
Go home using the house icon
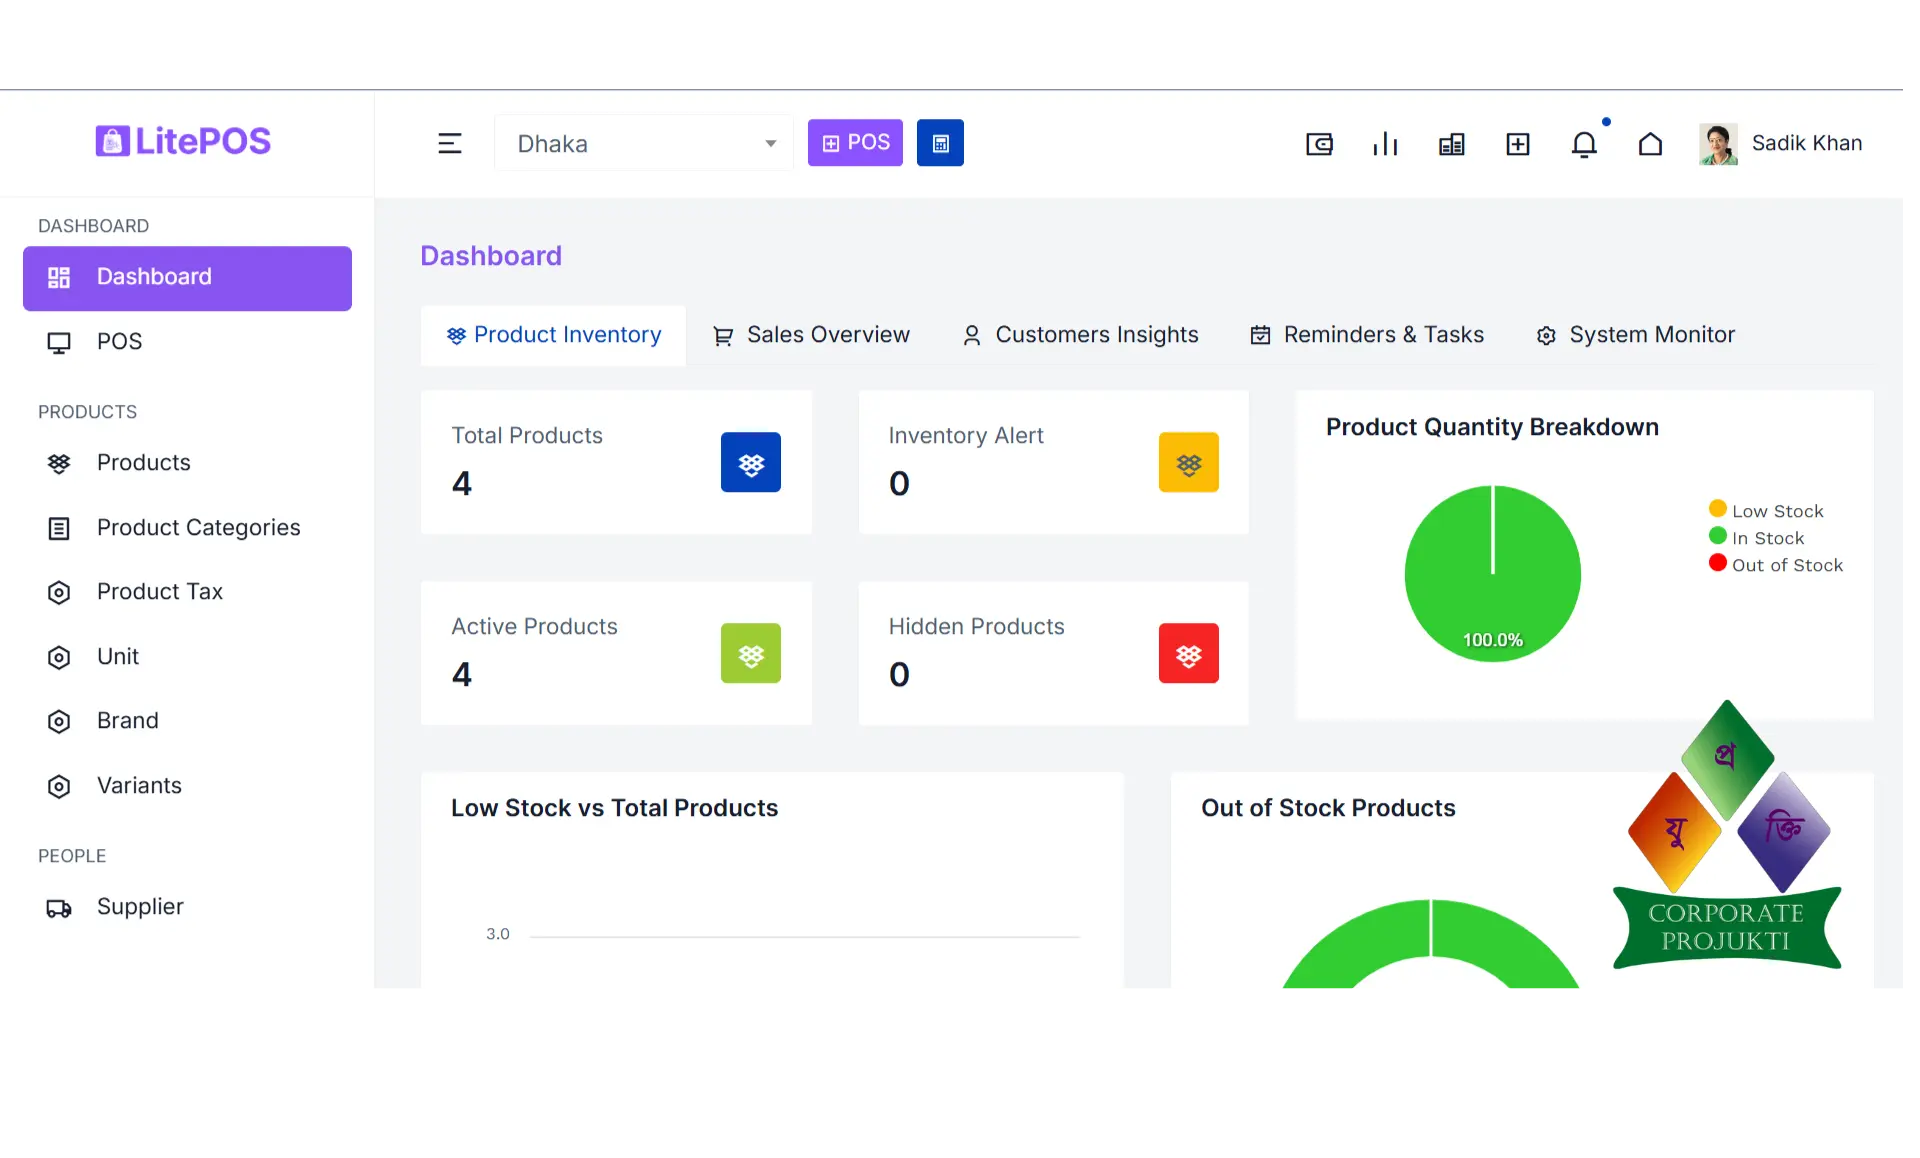(1650, 143)
